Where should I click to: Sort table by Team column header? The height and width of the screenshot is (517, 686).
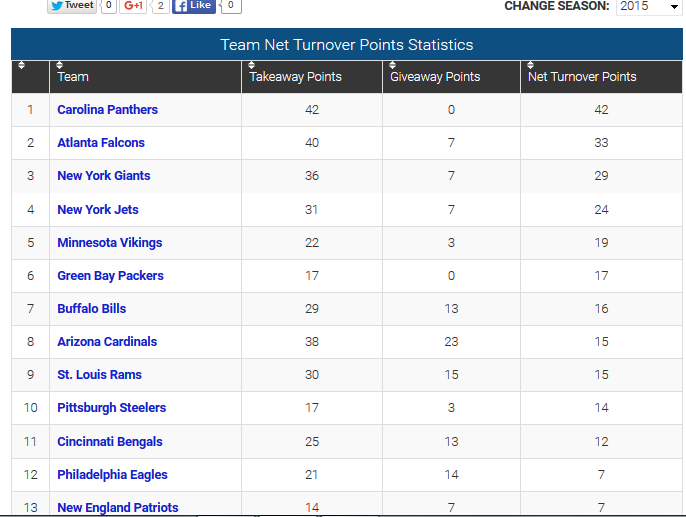[x=145, y=77]
